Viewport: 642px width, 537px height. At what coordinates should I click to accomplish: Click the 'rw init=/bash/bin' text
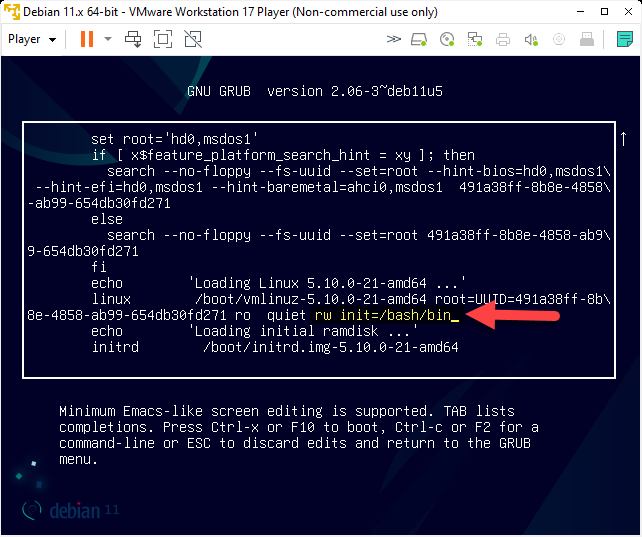[382, 315]
